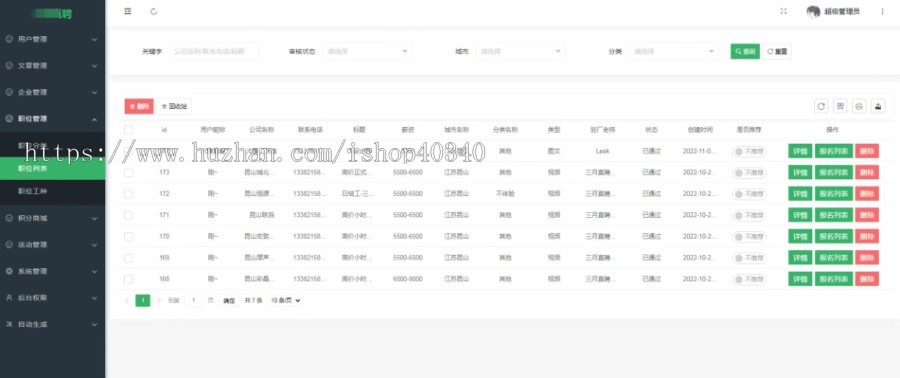Click red 删除 for row 170
The height and width of the screenshot is (378, 900).
(x=867, y=236)
